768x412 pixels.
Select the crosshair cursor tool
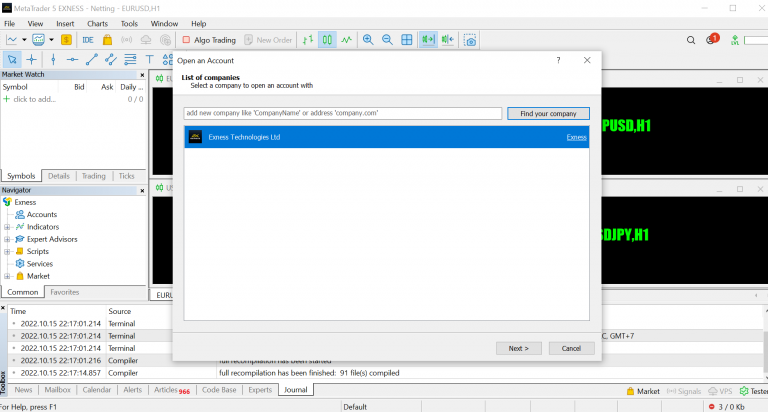[x=32, y=59]
